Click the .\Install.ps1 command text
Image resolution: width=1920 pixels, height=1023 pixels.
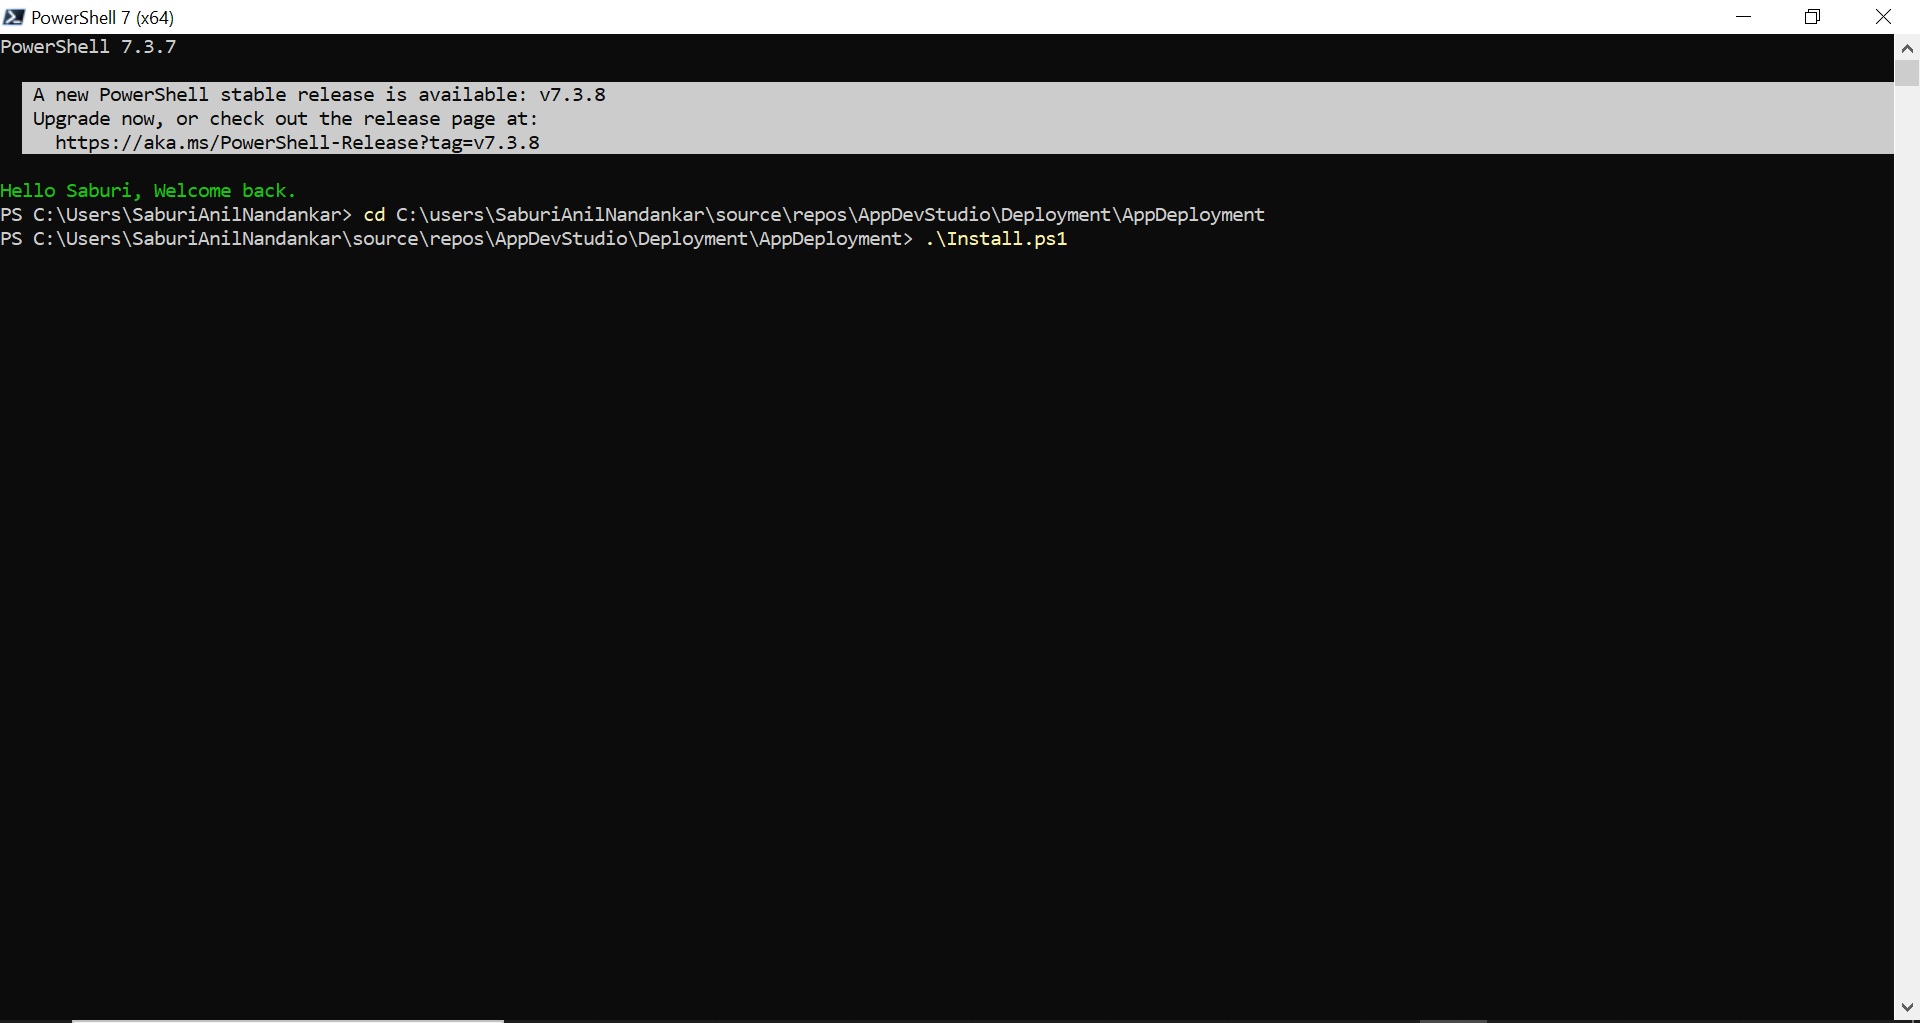point(996,239)
